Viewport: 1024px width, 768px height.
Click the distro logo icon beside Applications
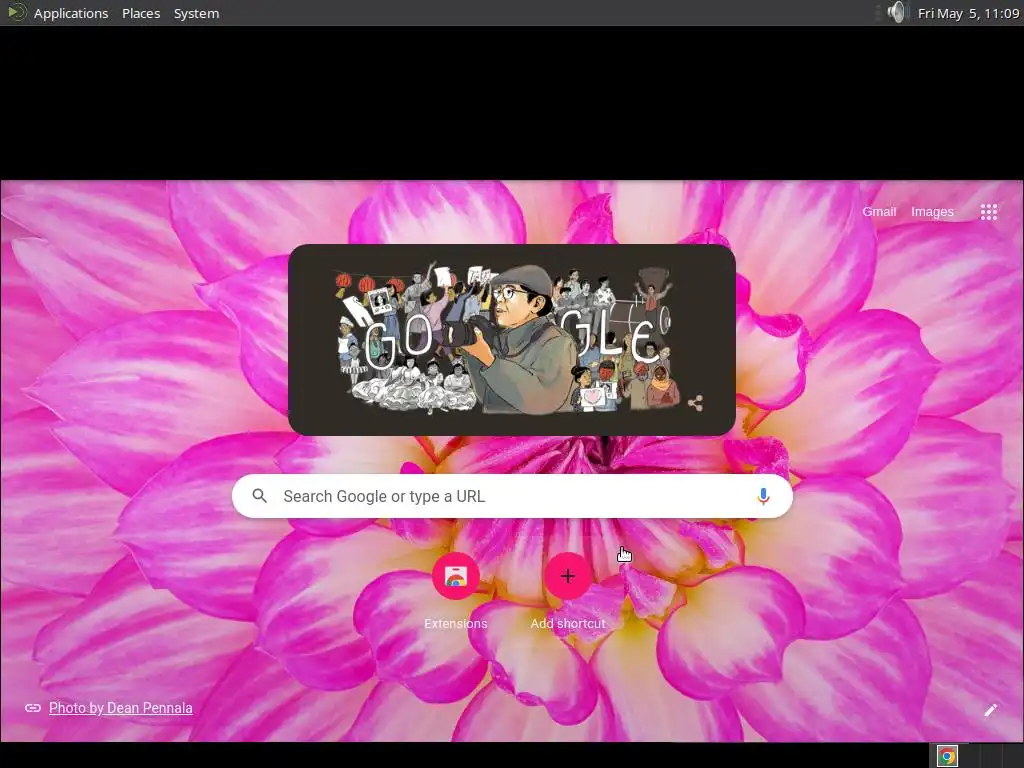point(16,12)
